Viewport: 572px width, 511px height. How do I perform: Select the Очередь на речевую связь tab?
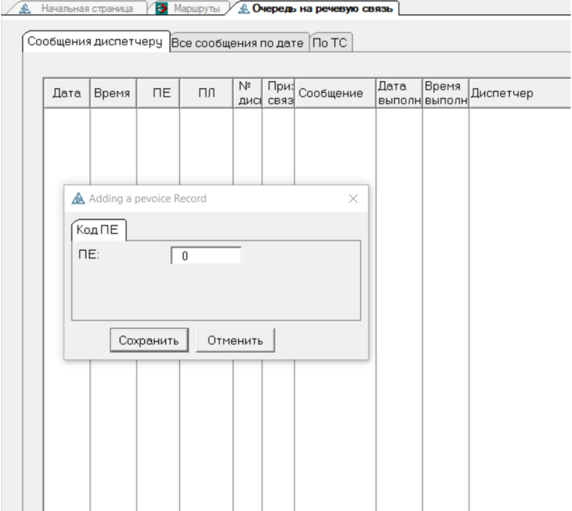[x=316, y=8]
